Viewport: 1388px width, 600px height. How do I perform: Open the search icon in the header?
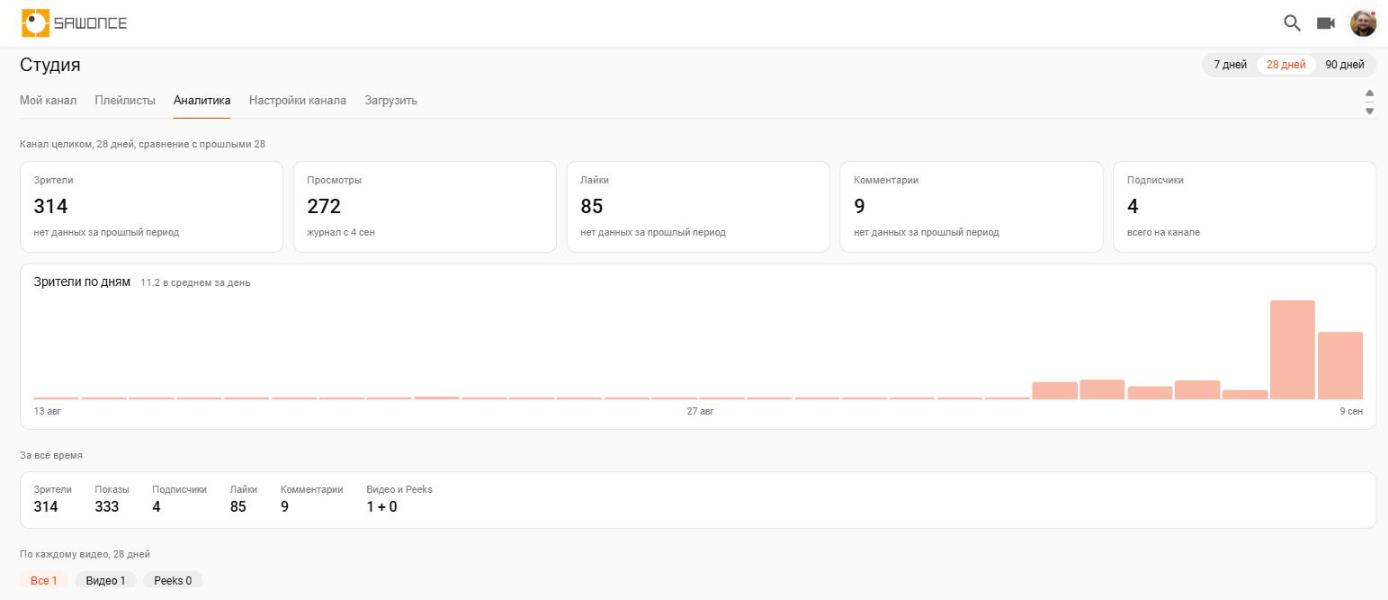tap(1292, 22)
